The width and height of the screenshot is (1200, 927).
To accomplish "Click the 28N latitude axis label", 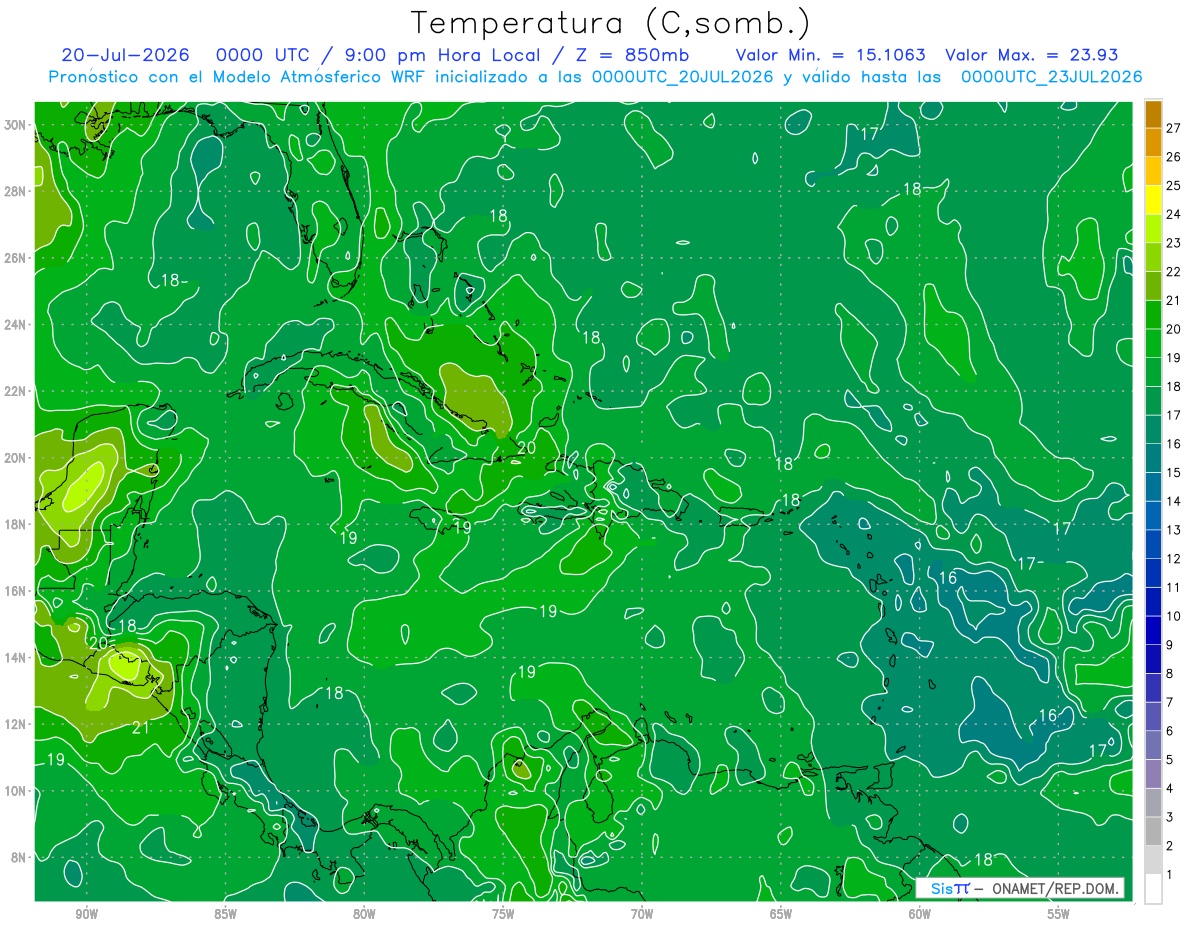I will point(15,191).
